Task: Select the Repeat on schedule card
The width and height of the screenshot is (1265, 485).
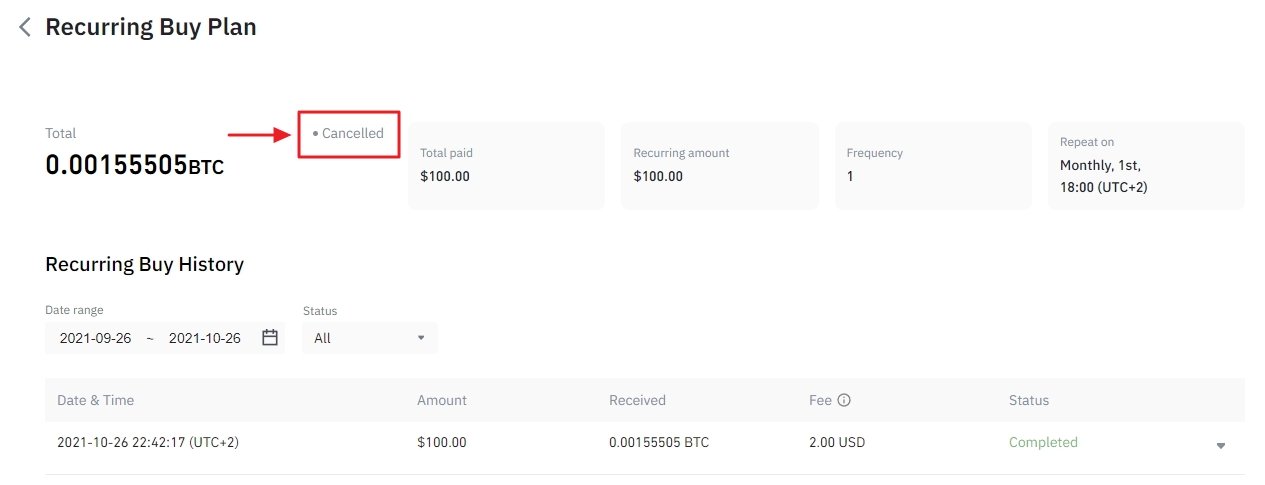Action: click(x=1145, y=166)
